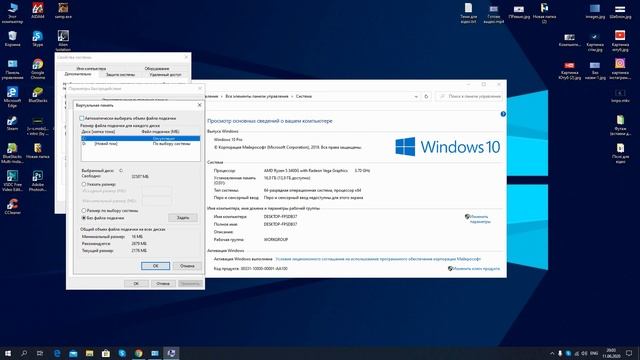The image size is (640, 360).
Task: Select the Шаблон.jpg desktop file
Action: [620, 11]
